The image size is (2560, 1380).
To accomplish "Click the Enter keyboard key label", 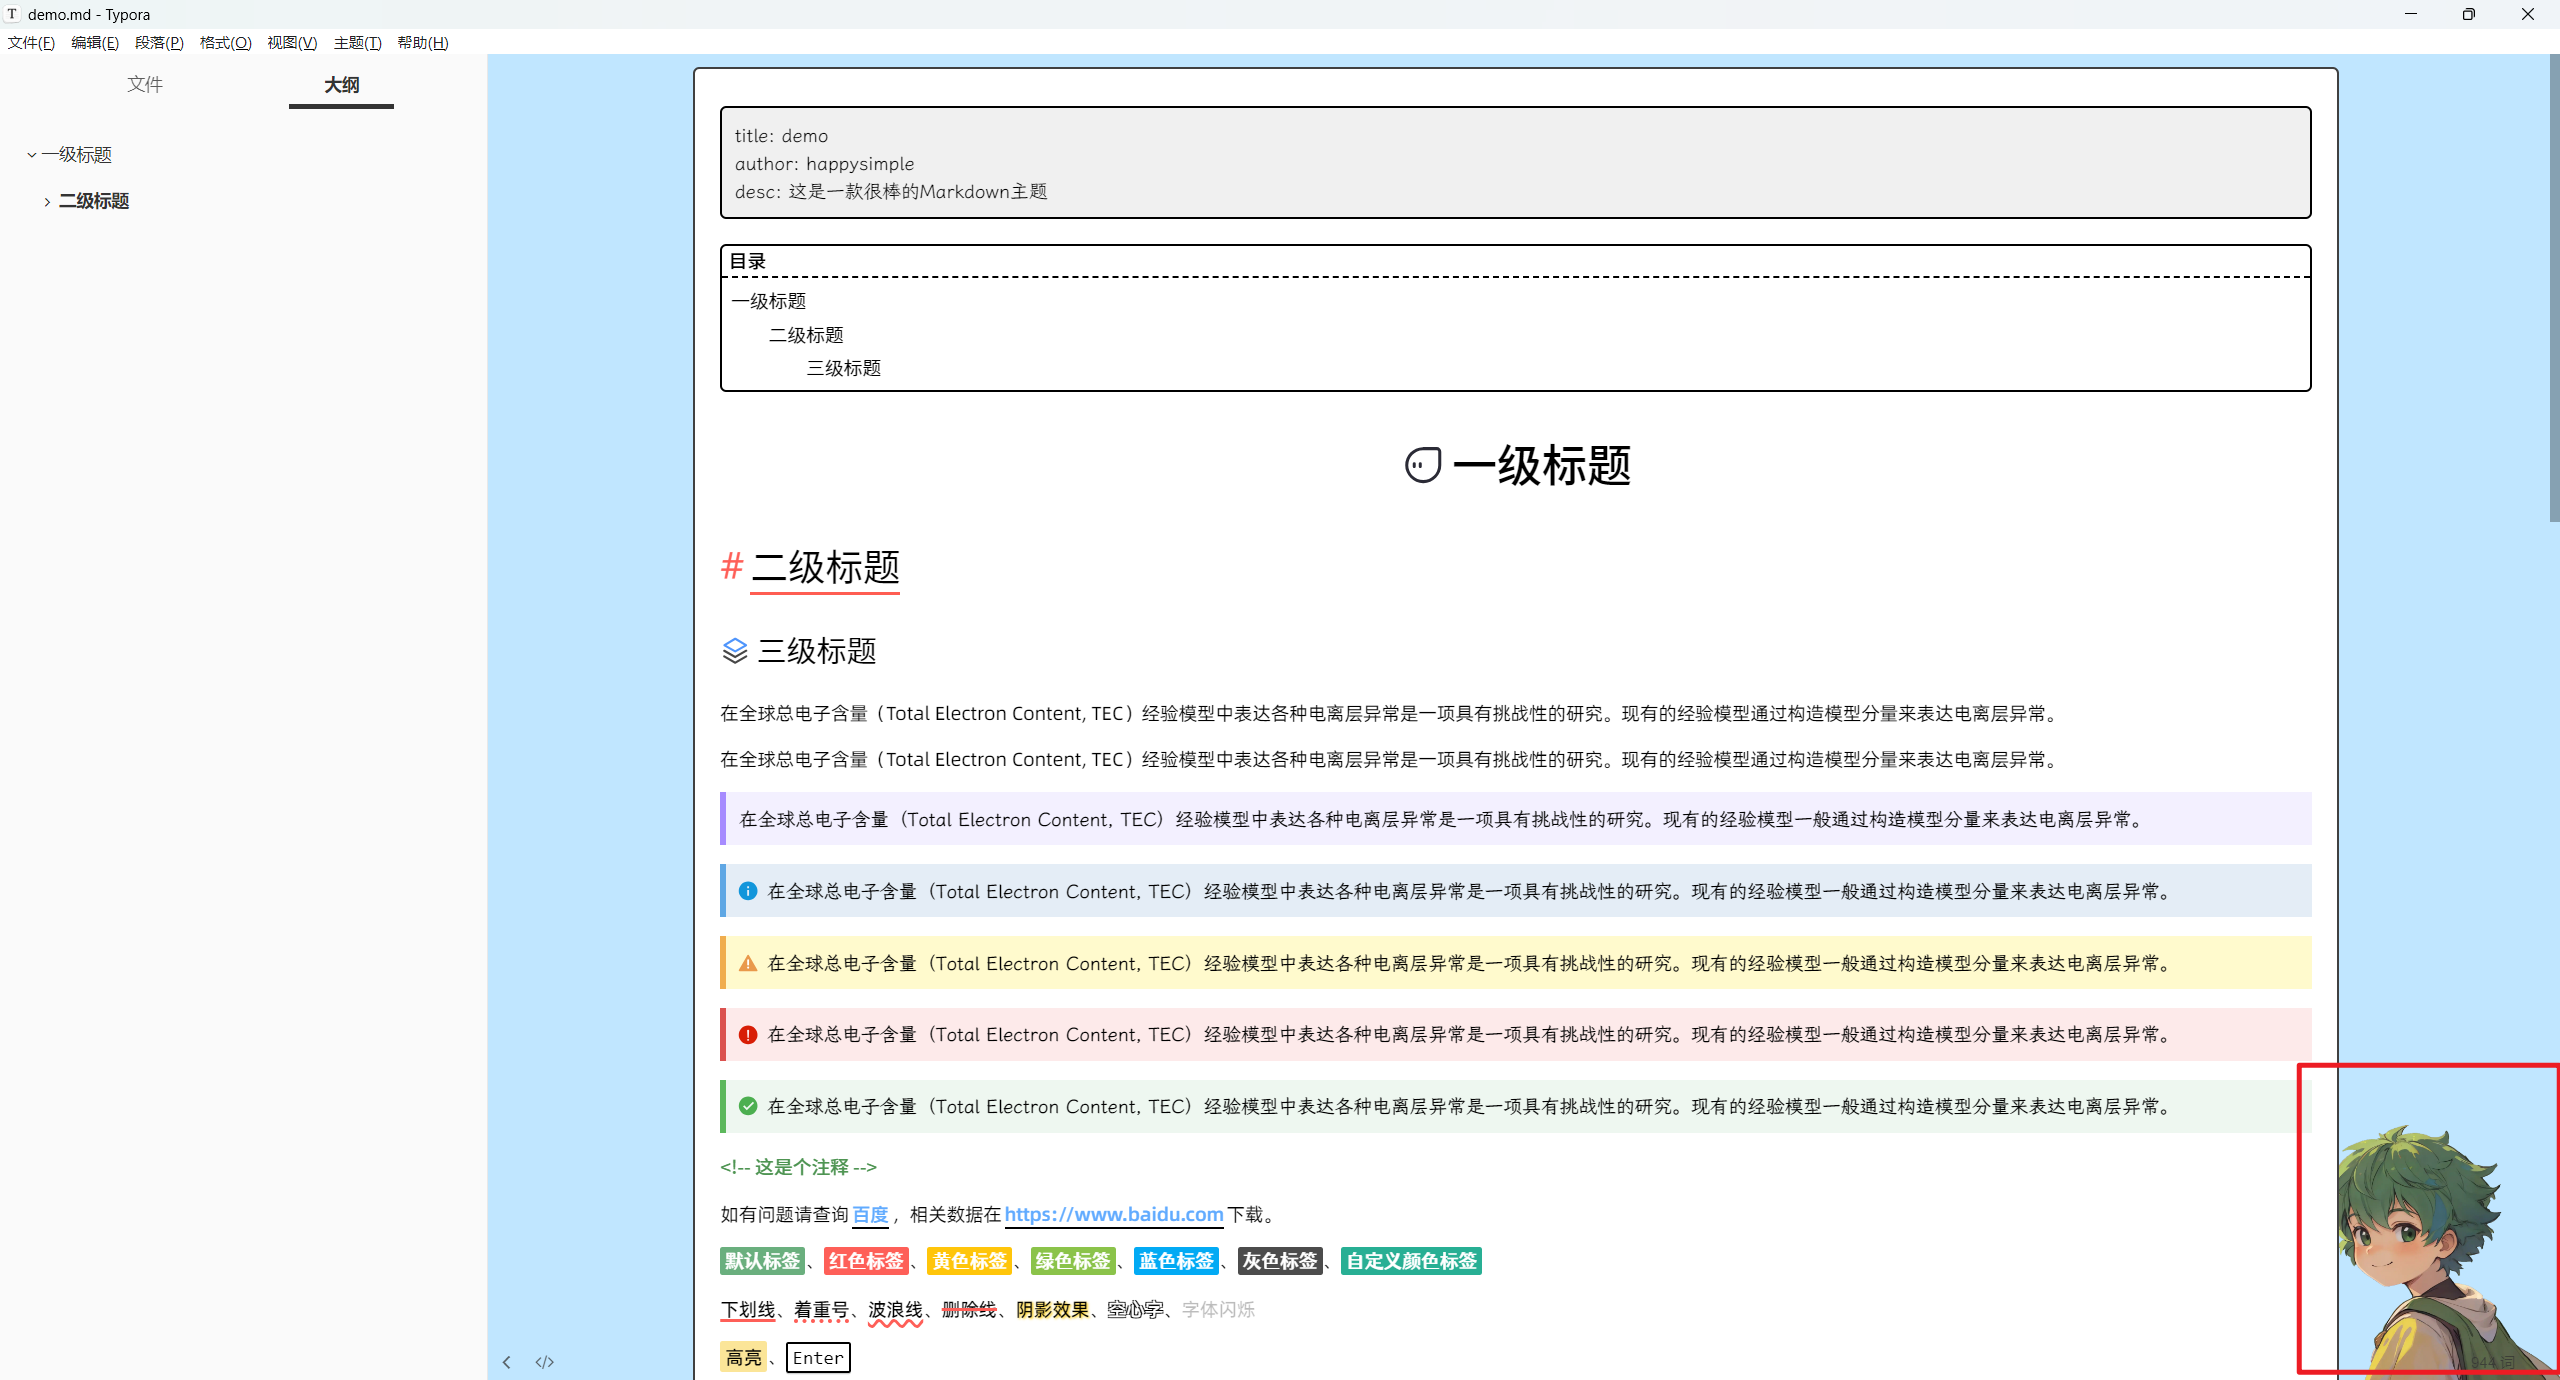I will [818, 1358].
